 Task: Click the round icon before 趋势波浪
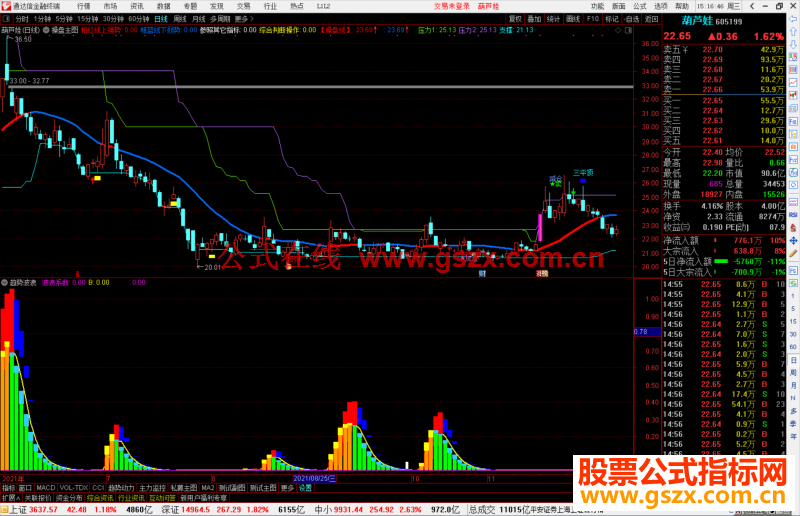coord(5,282)
